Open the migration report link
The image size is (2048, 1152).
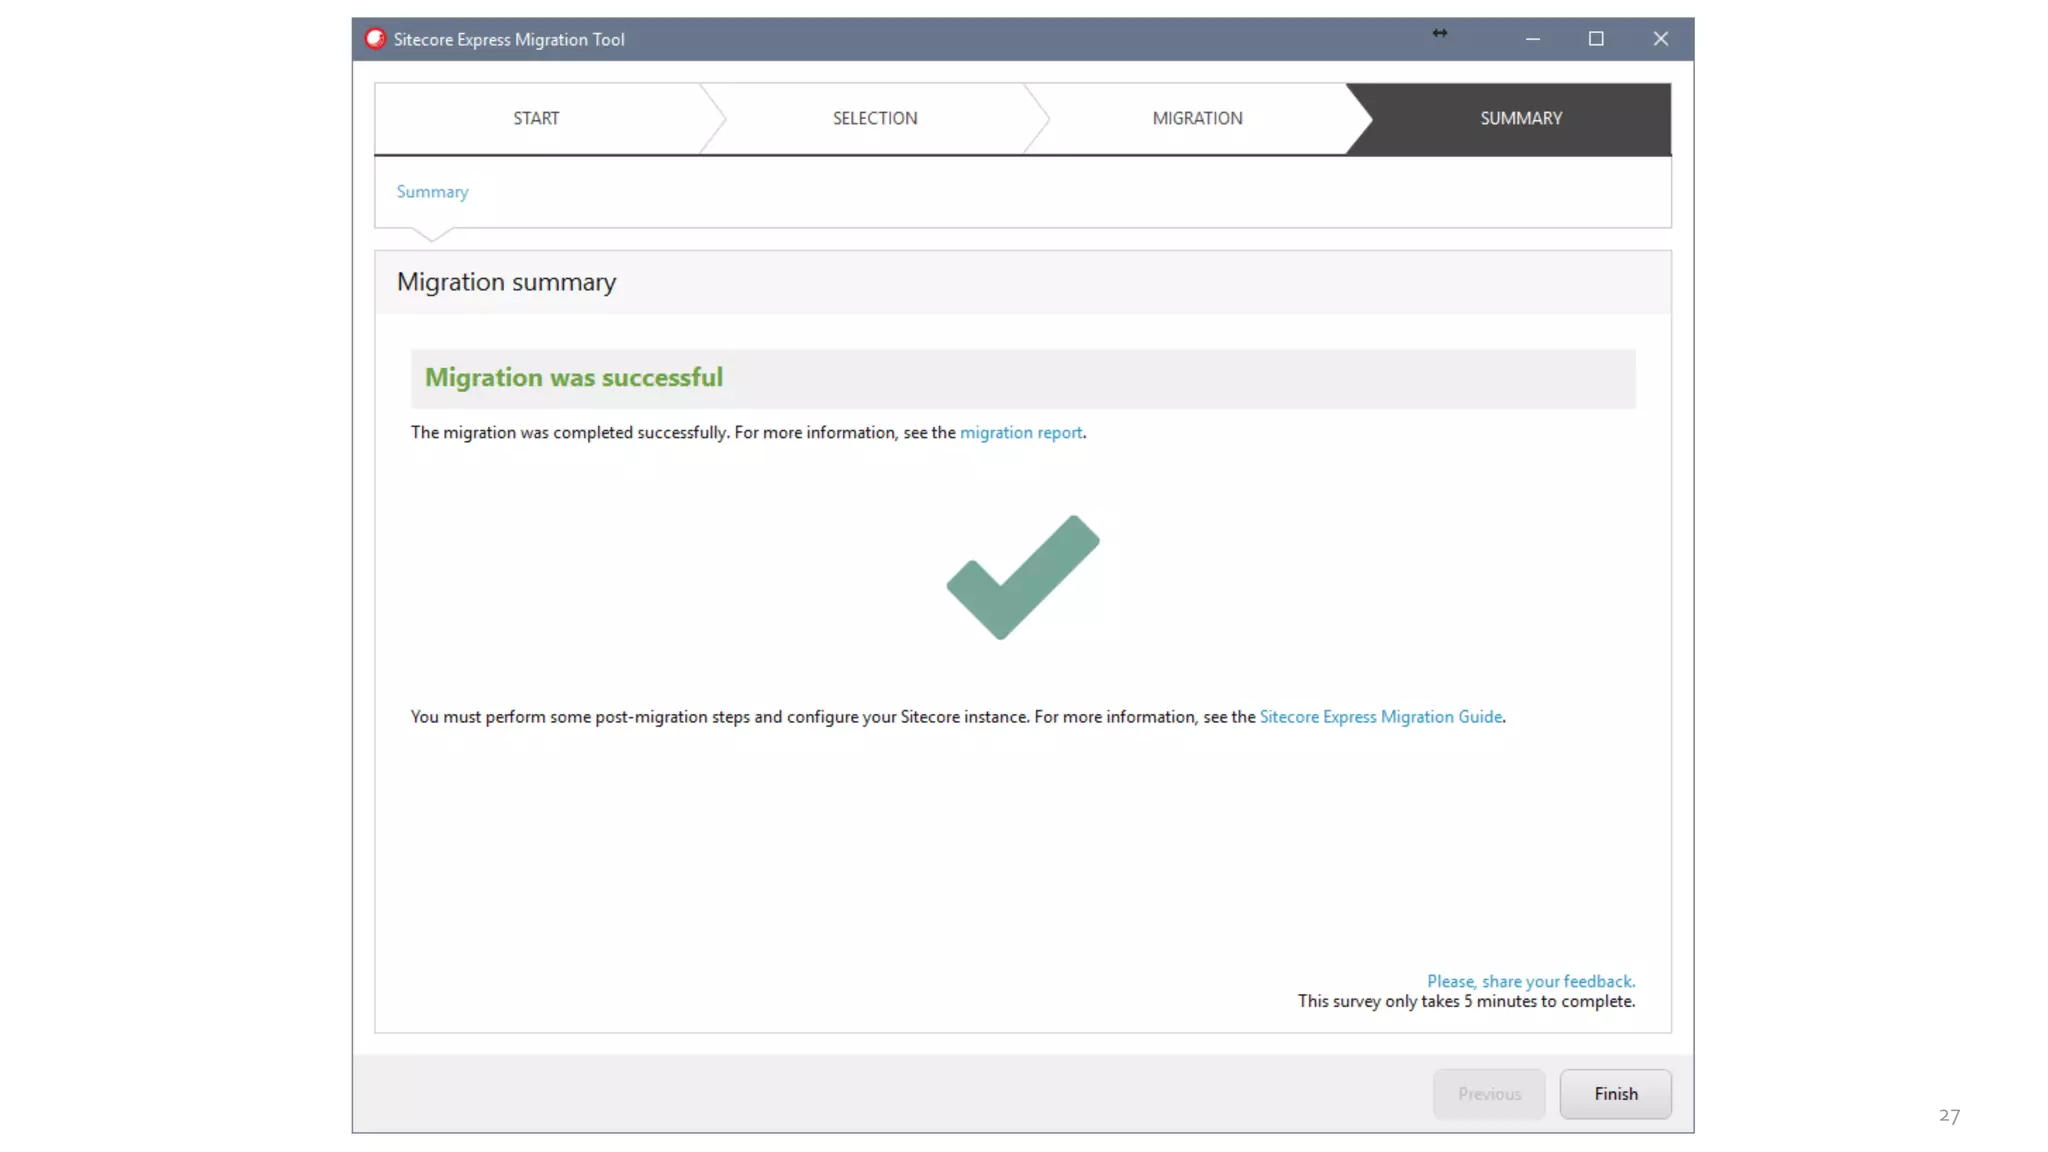[x=1020, y=433]
